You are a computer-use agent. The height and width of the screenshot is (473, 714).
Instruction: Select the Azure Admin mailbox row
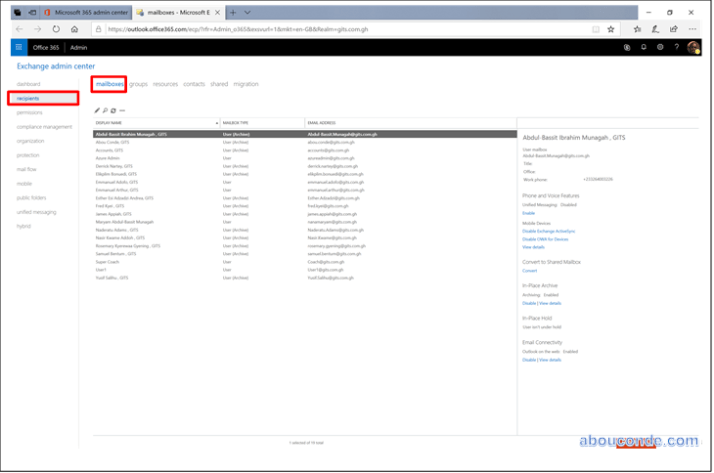click(x=107, y=157)
